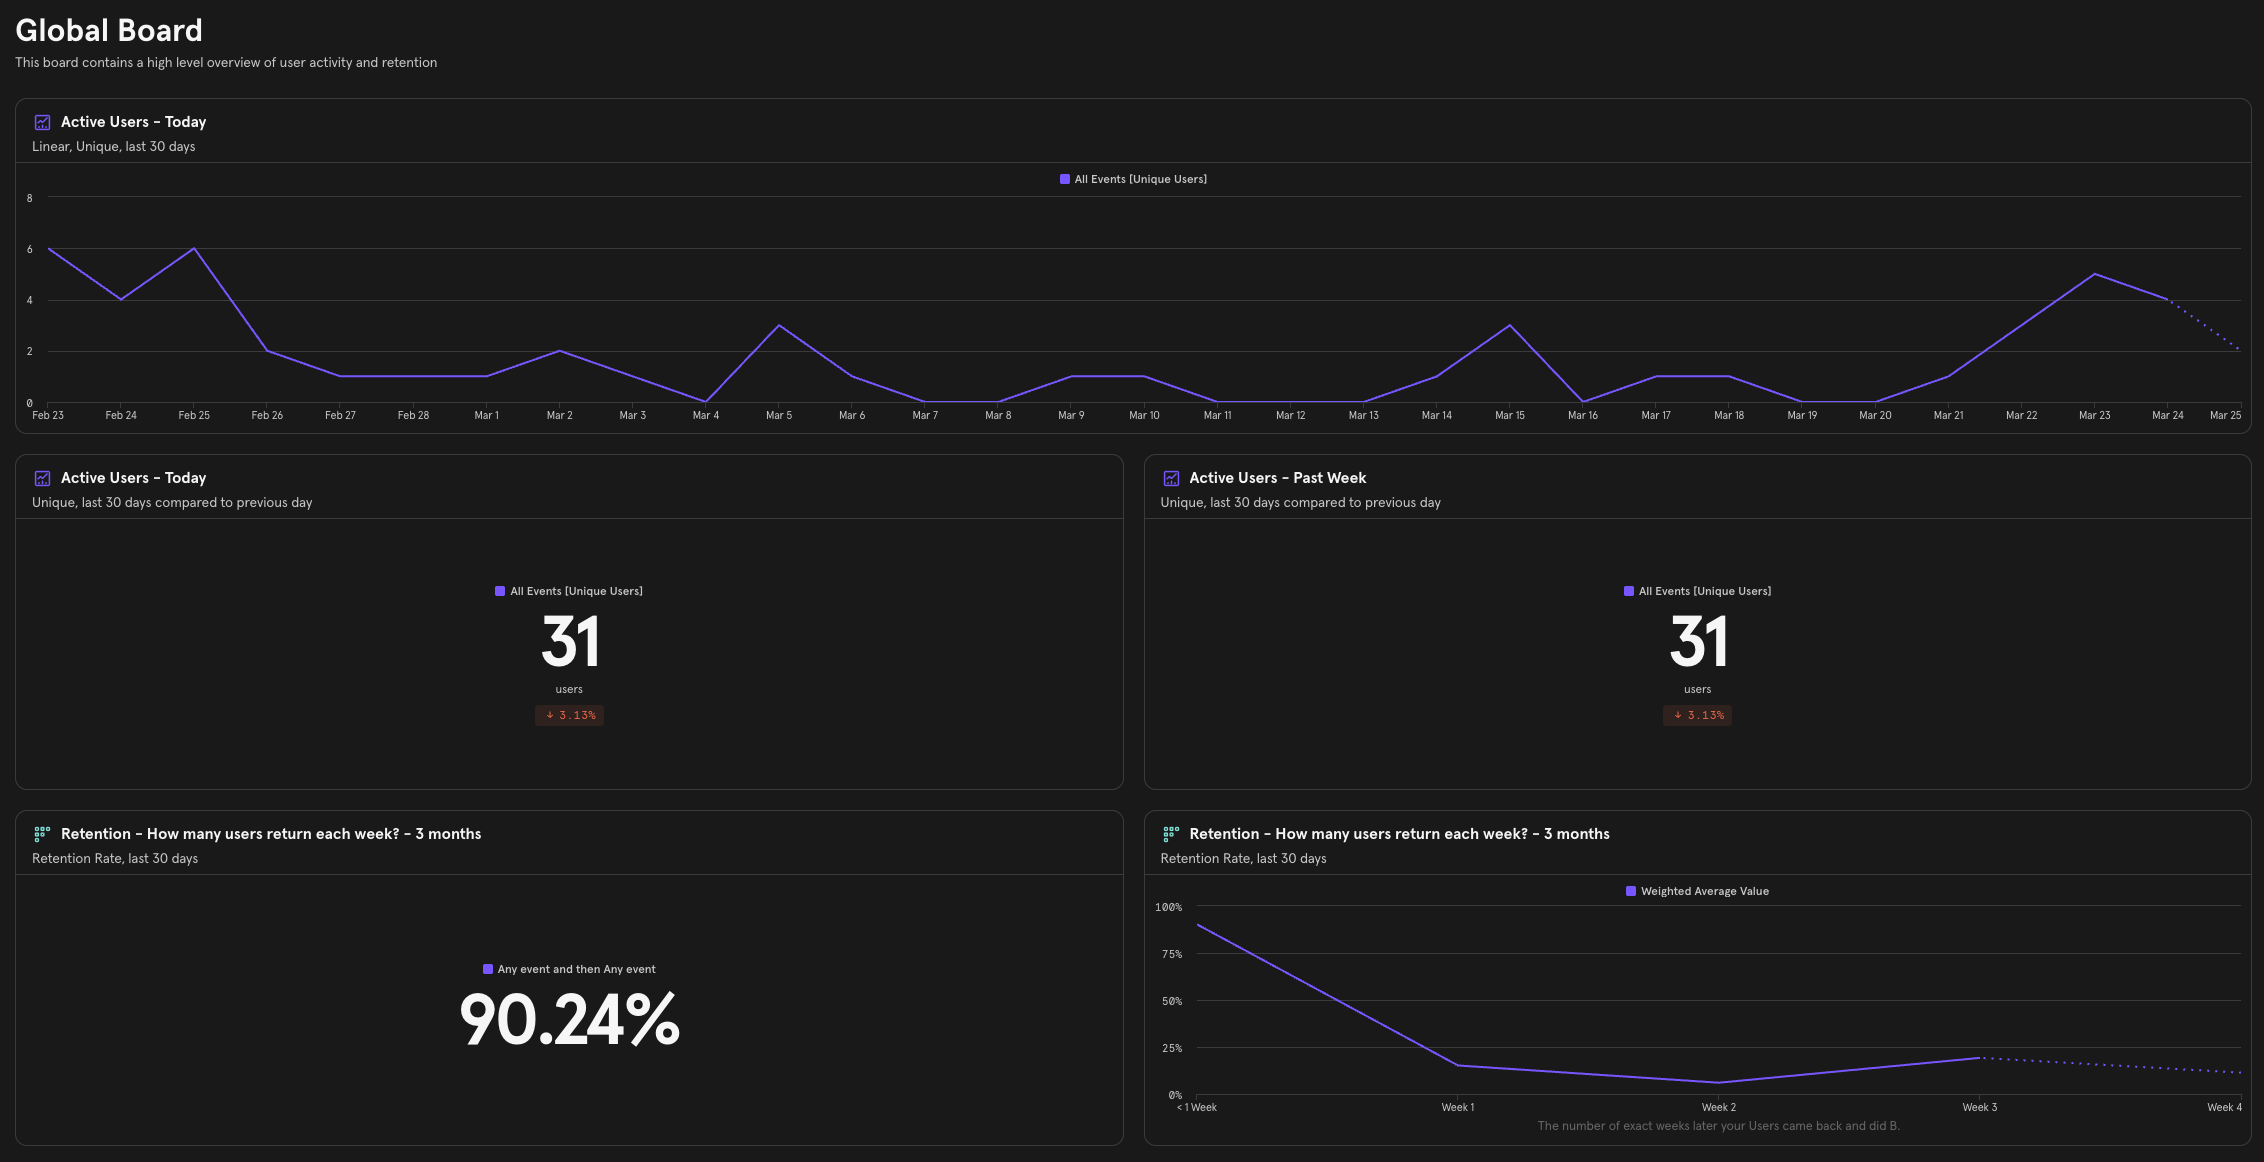Click the down-arrow icon in the Past Week 3.13% badge
Image resolution: width=2264 pixels, height=1162 pixels.
tap(1677, 715)
